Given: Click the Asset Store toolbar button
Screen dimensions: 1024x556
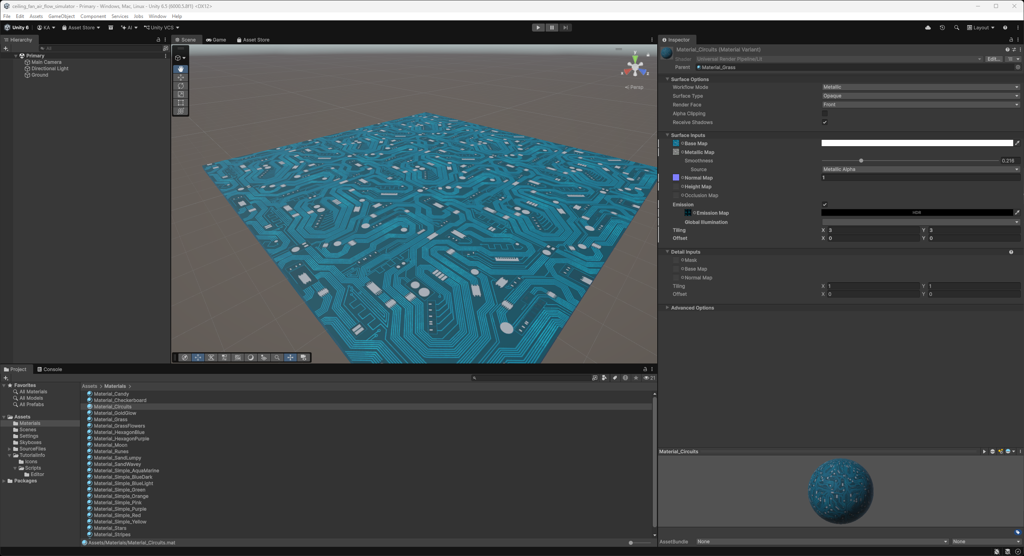Looking at the screenshot, I should [x=81, y=27].
